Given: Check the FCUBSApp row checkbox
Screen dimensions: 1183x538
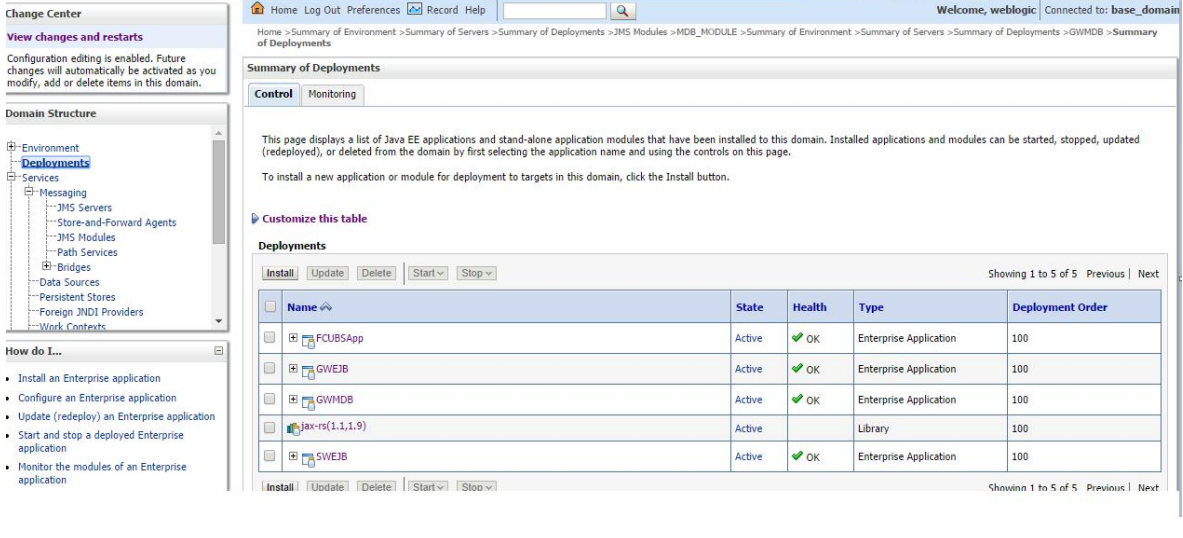Looking at the screenshot, I should tap(269, 338).
